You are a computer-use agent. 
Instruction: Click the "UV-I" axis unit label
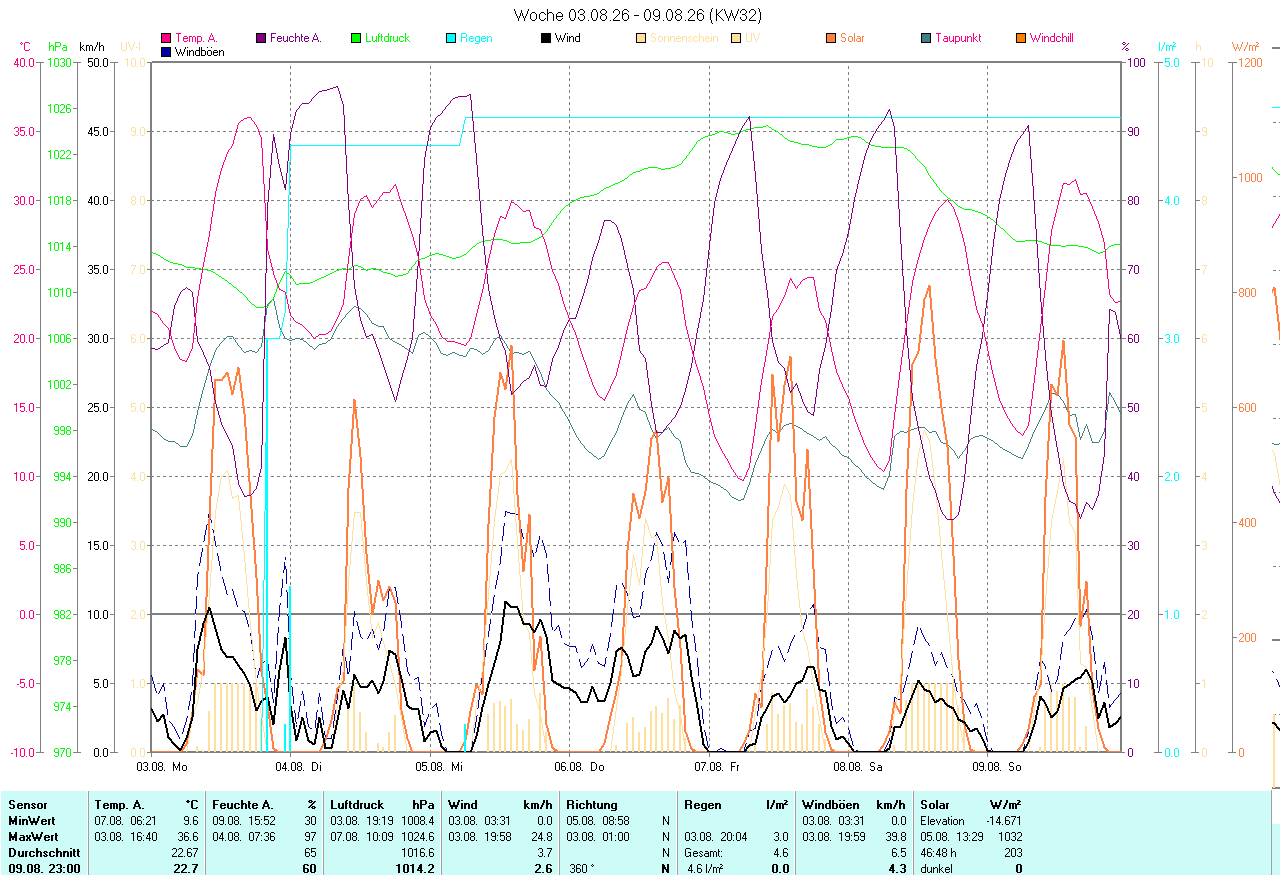pyautogui.click(x=130, y=47)
